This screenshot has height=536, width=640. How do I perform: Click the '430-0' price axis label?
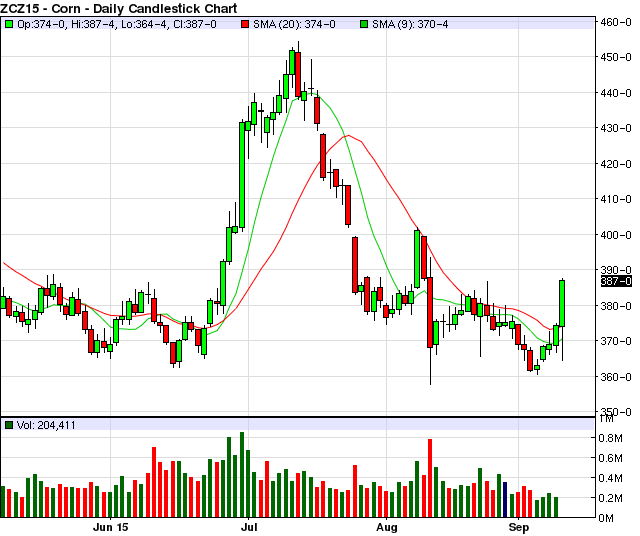(x=616, y=128)
